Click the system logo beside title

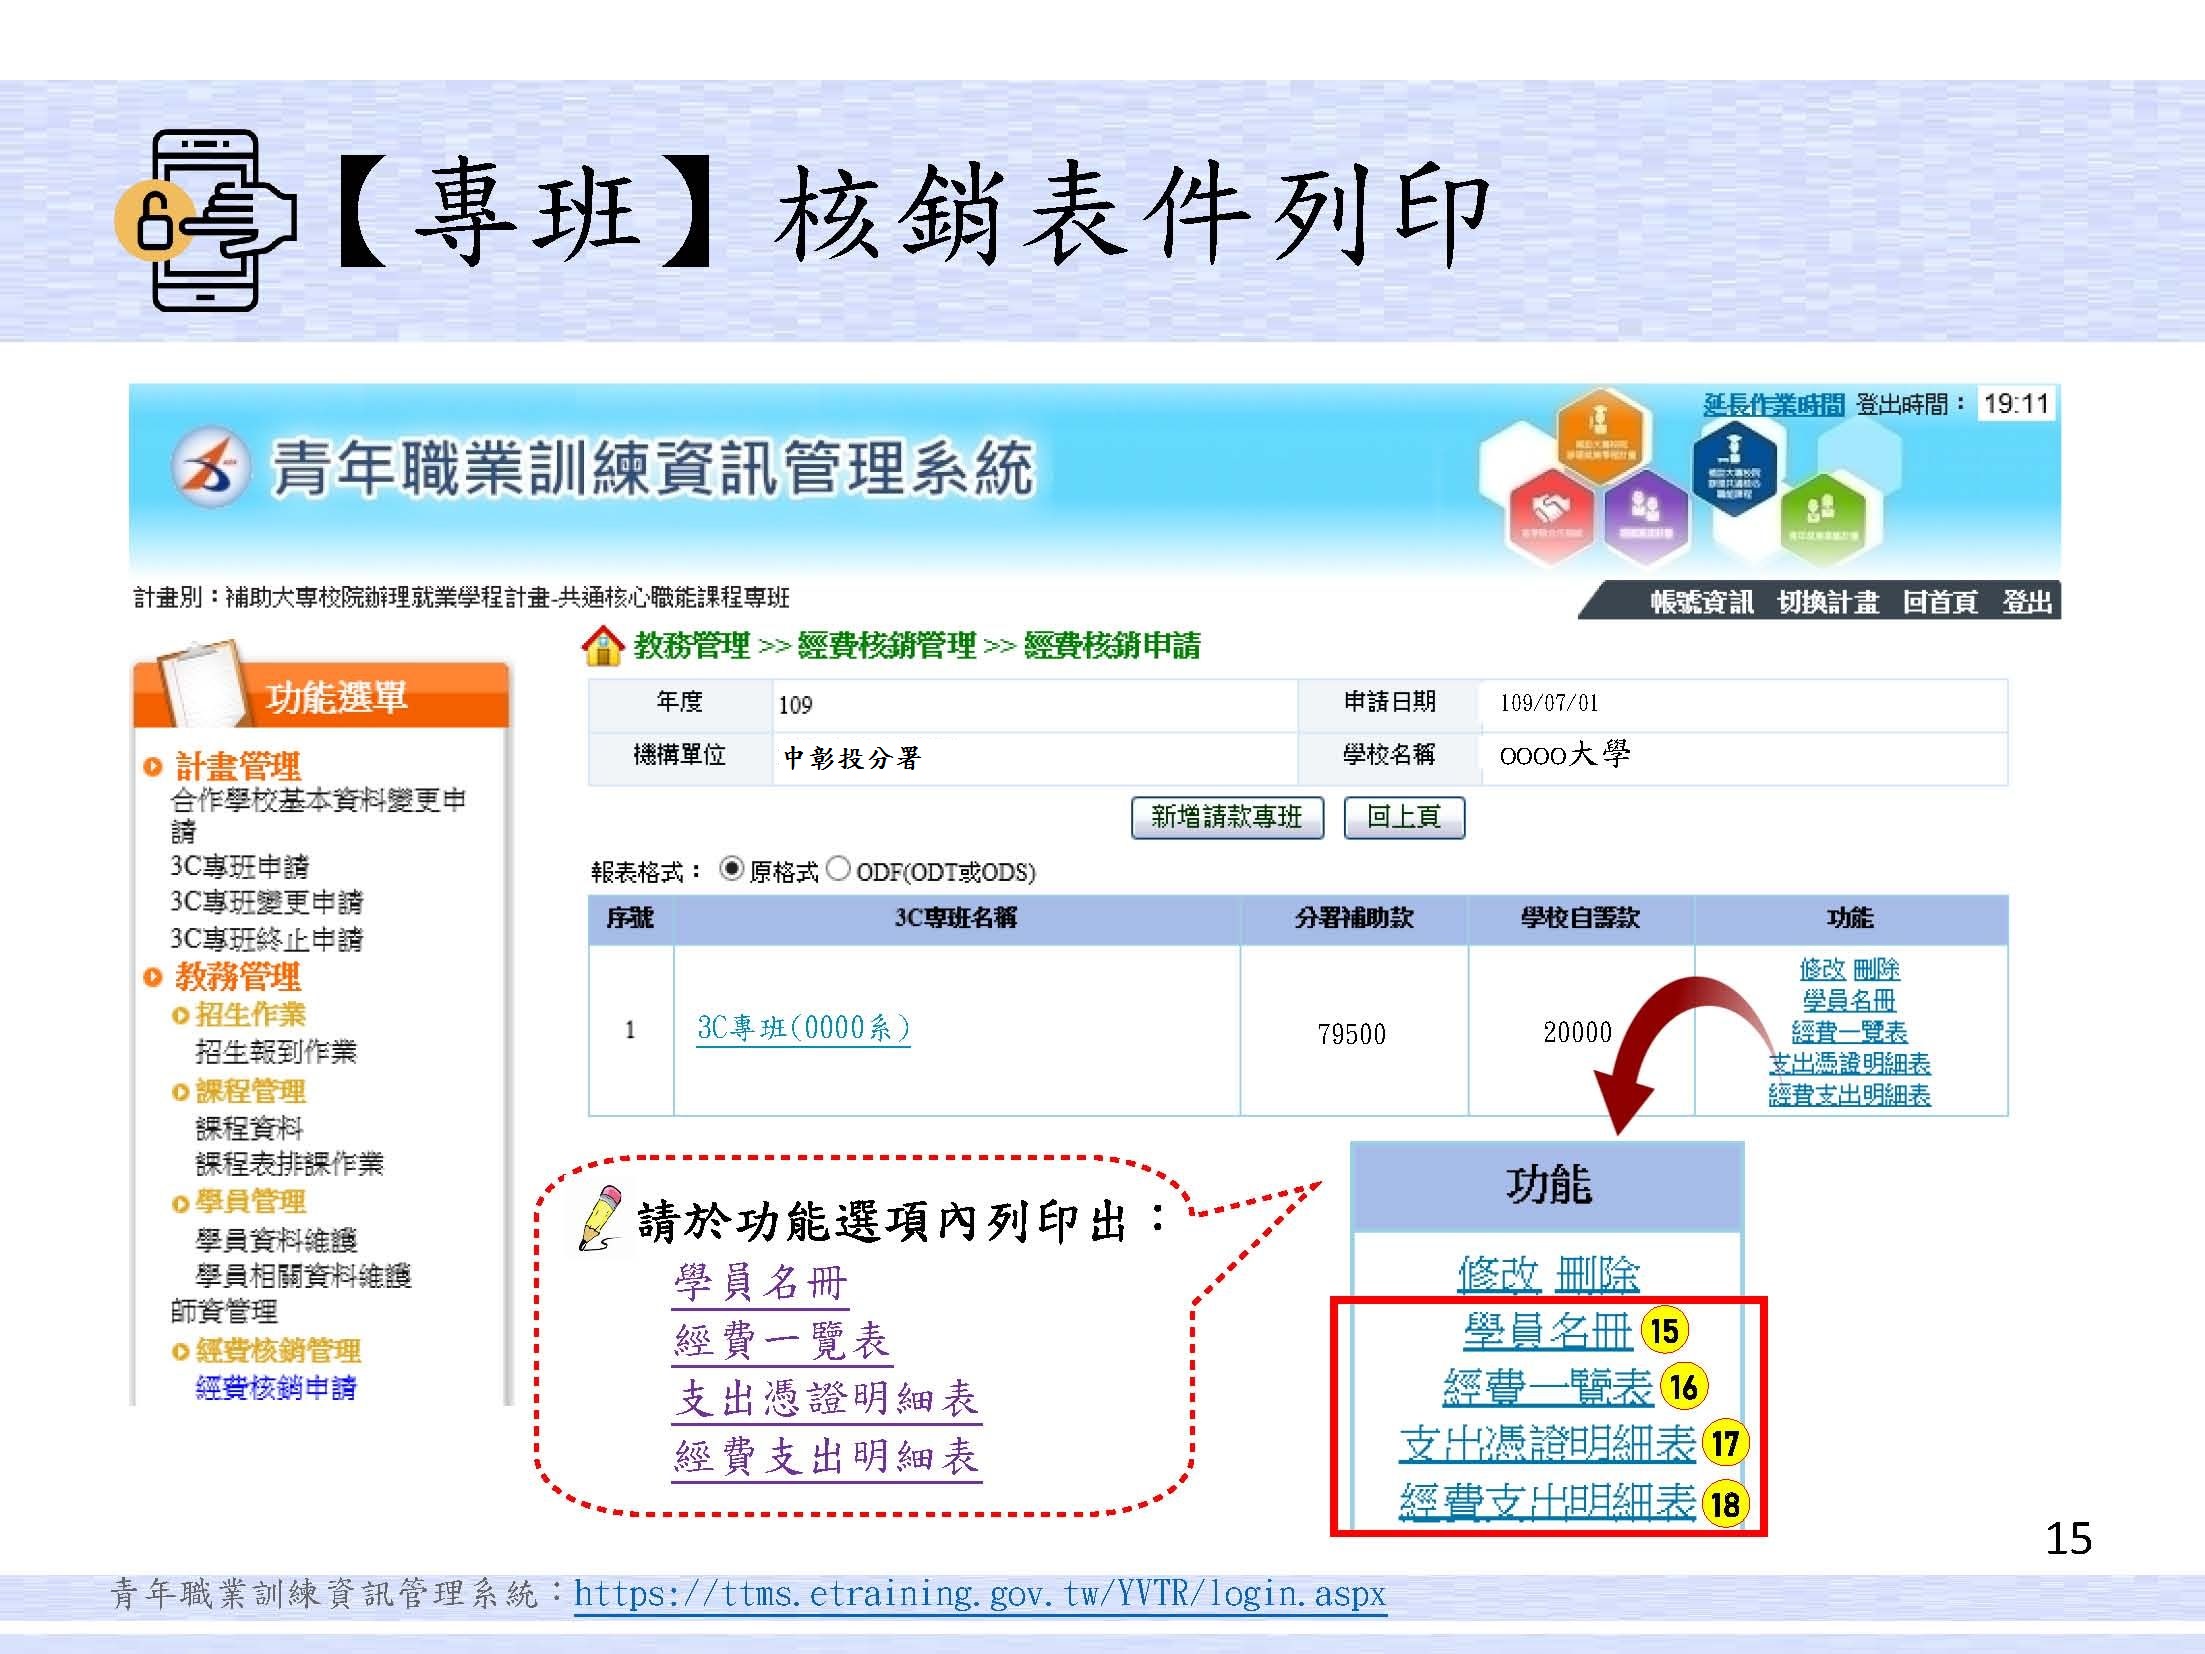(211, 468)
